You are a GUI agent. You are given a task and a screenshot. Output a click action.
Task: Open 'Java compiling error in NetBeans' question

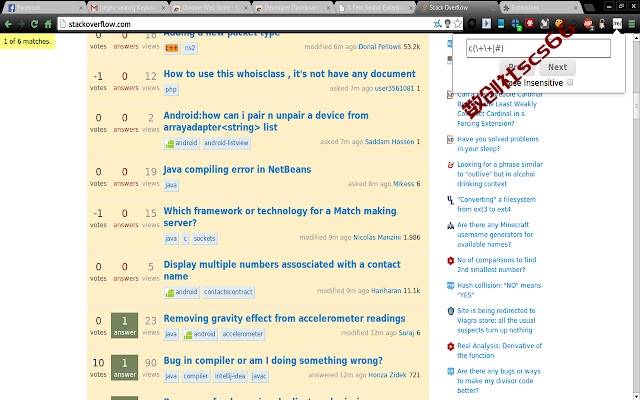pos(237,169)
